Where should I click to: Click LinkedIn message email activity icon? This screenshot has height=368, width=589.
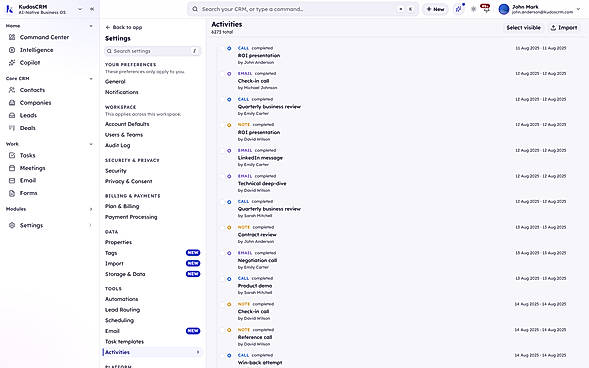pyautogui.click(x=229, y=151)
